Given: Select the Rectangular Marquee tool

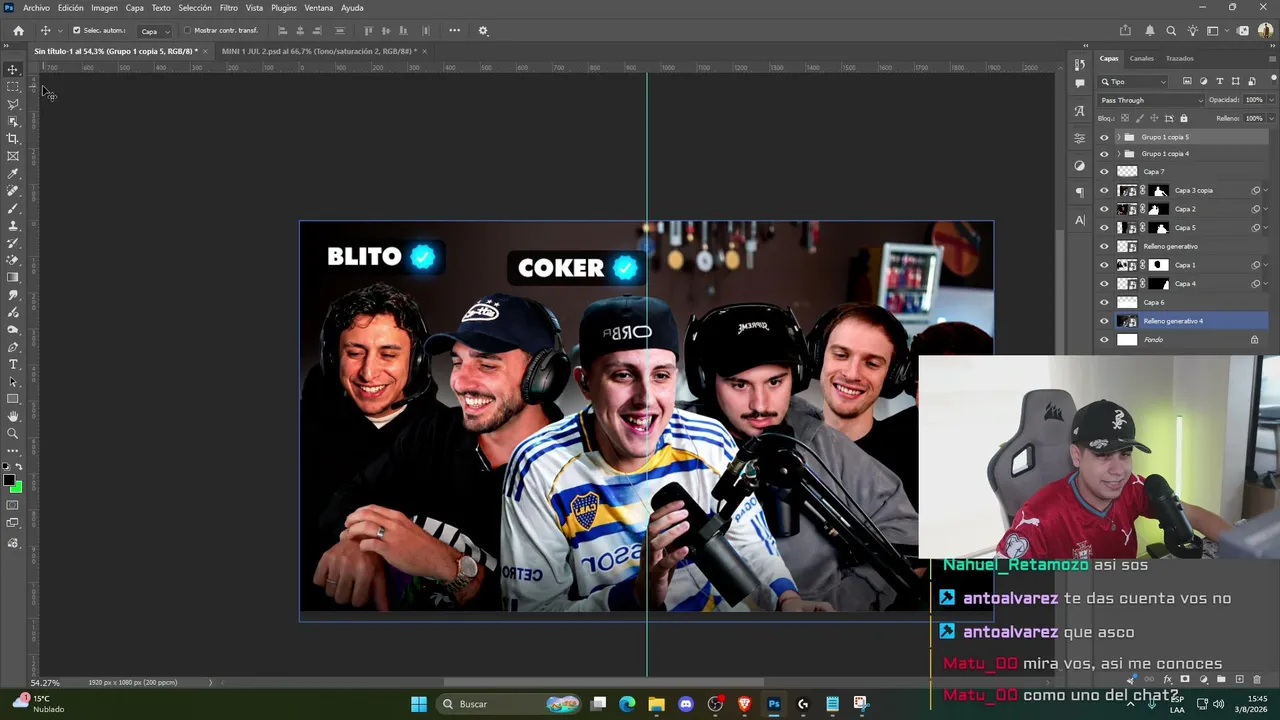Looking at the screenshot, I should [x=13, y=87].
